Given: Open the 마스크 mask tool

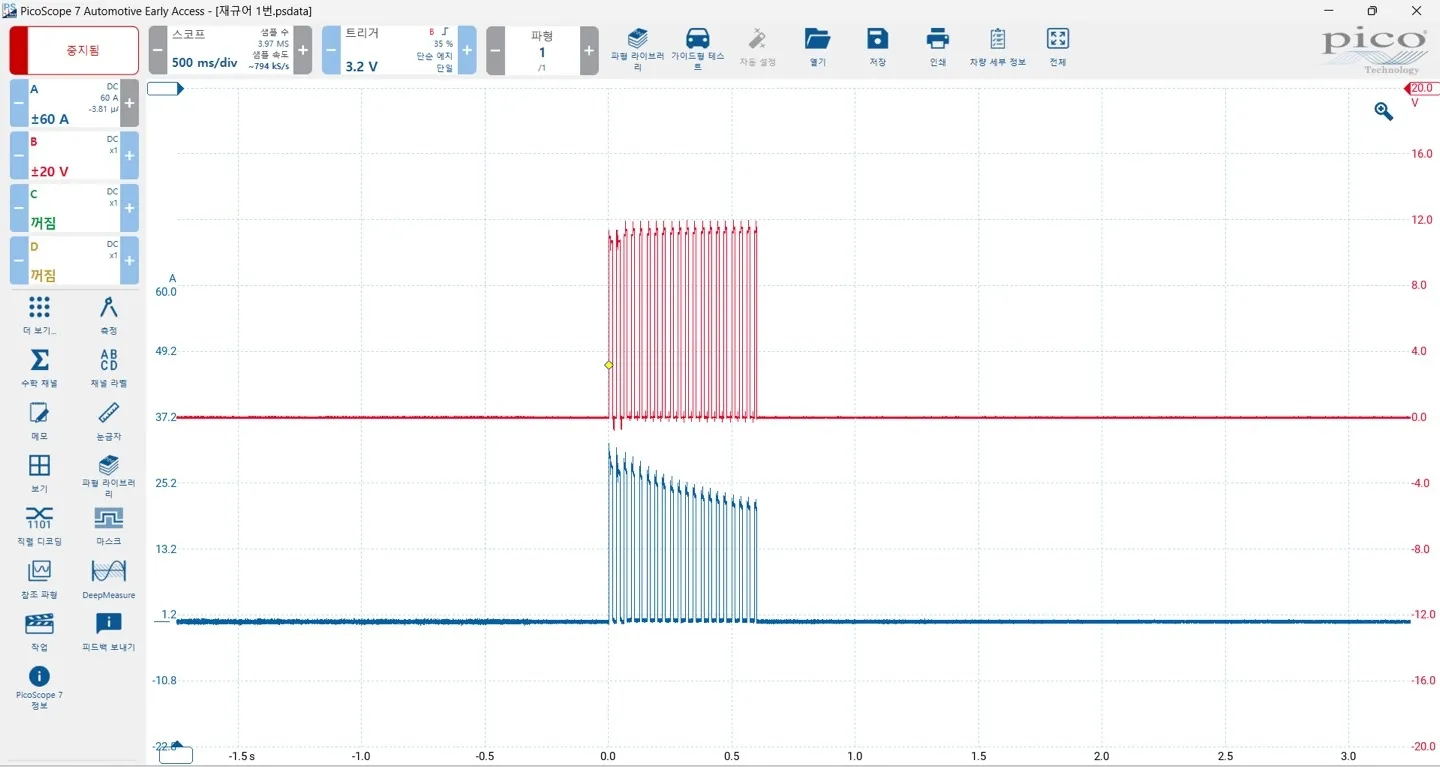Looking at the screenshot, I should (109, 526).
